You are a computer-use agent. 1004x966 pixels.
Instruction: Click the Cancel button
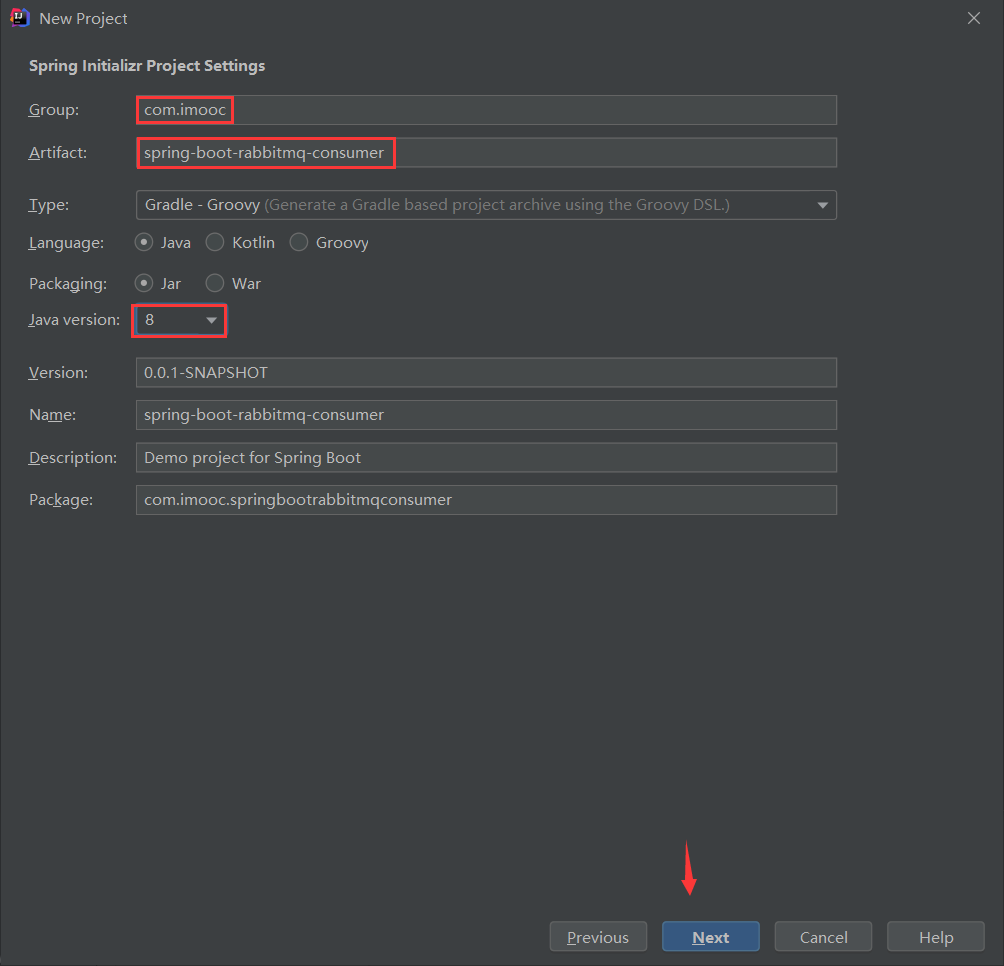823,937
